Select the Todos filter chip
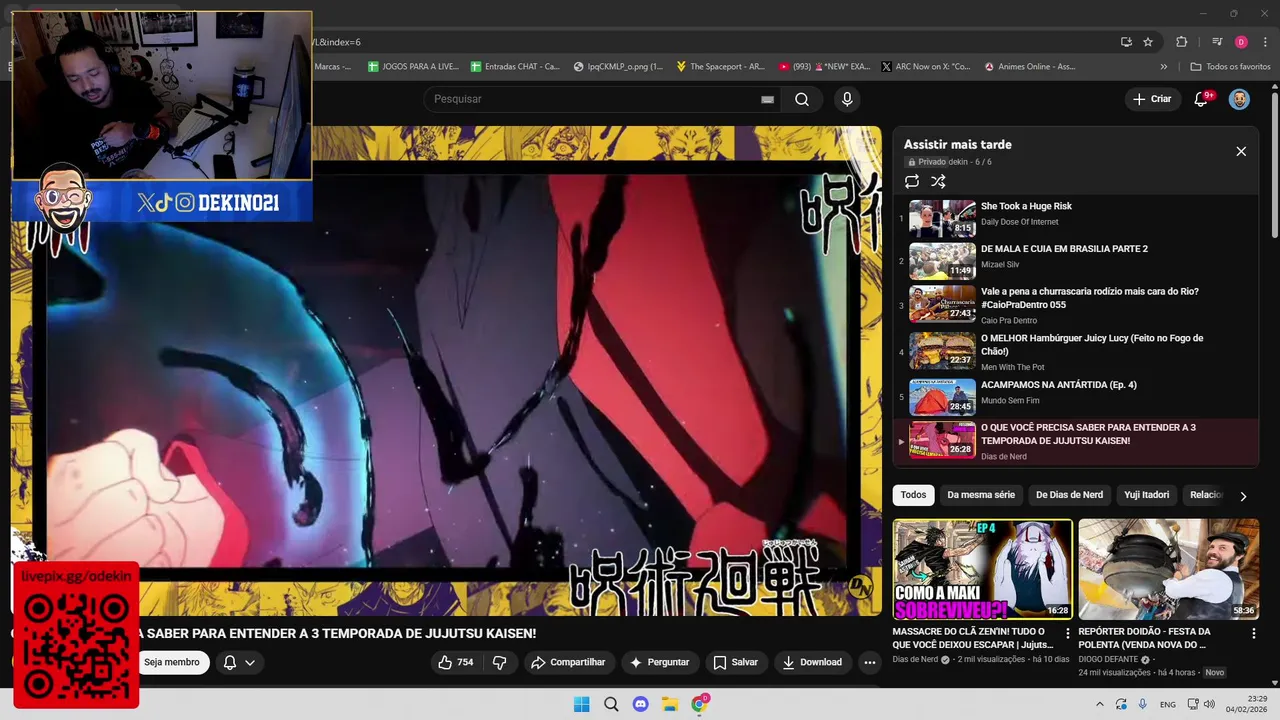This screenshot has height=720, width=1280. point(913,495)
